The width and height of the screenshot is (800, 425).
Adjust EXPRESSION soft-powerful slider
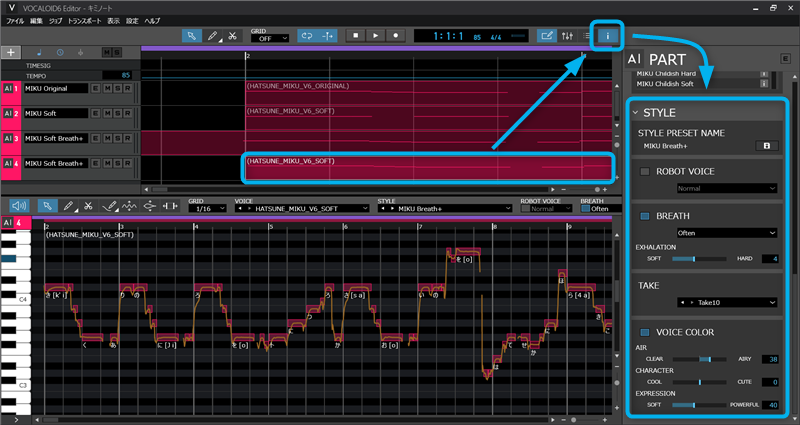[699, 405]
